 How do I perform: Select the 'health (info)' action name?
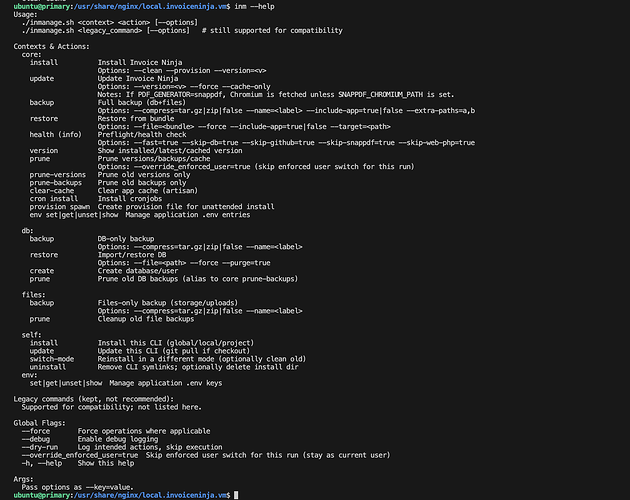tap(55, 135)
